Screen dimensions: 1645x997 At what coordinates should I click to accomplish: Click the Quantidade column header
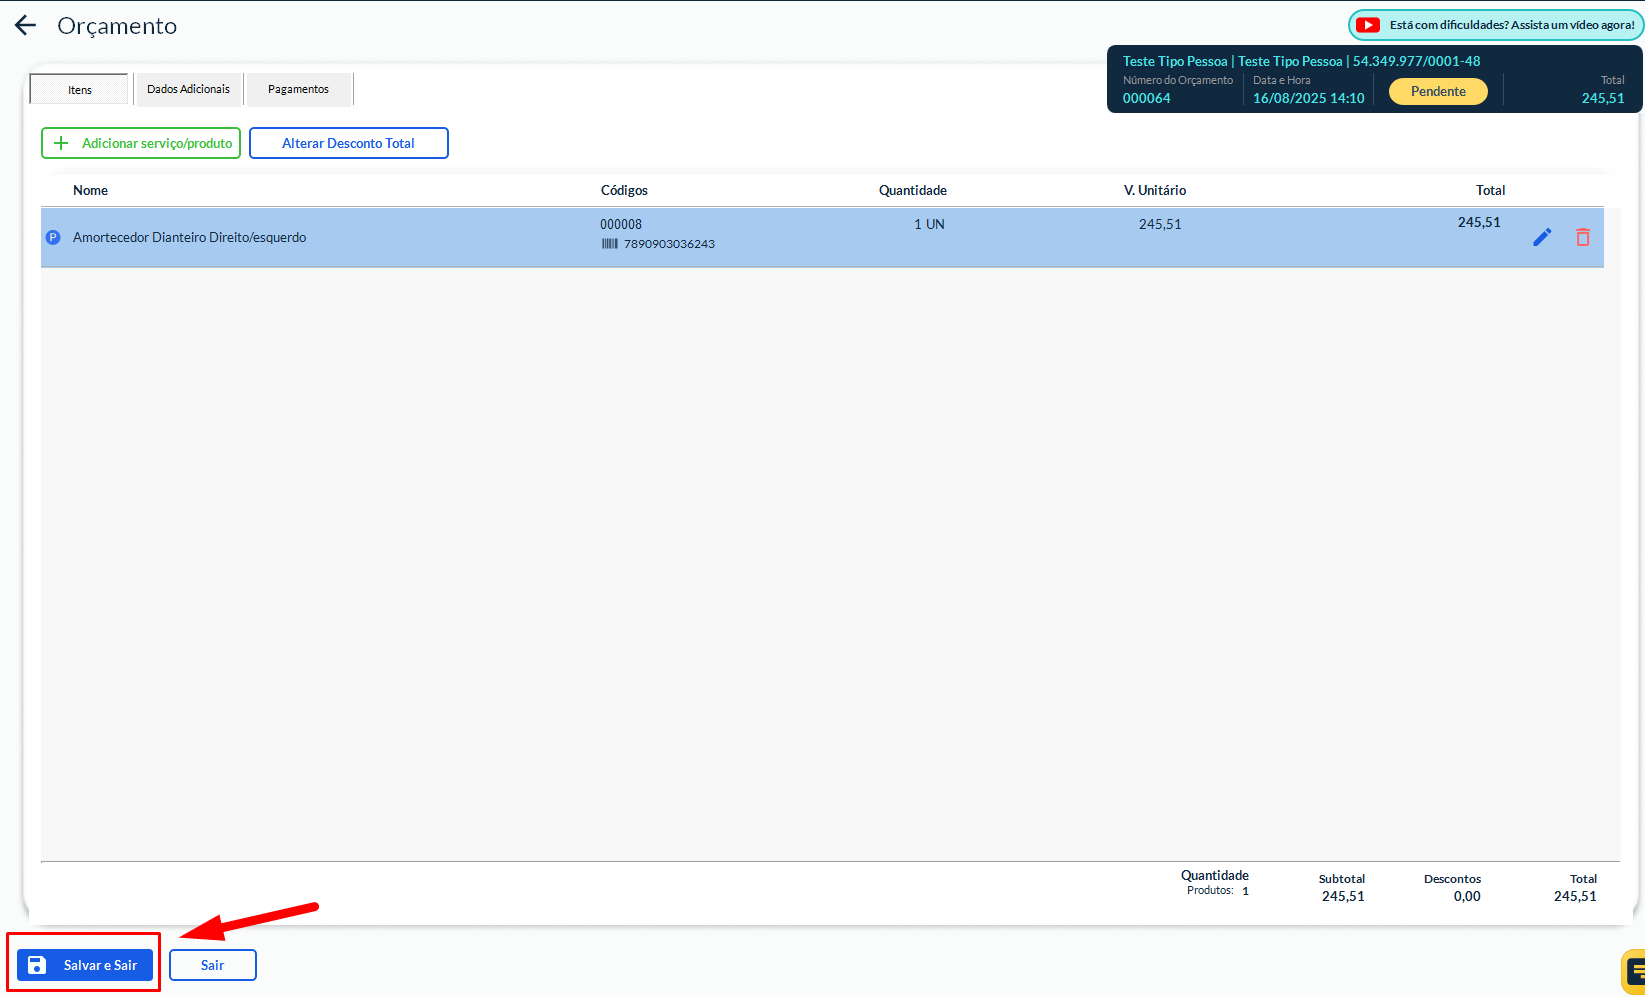point(912,190)
